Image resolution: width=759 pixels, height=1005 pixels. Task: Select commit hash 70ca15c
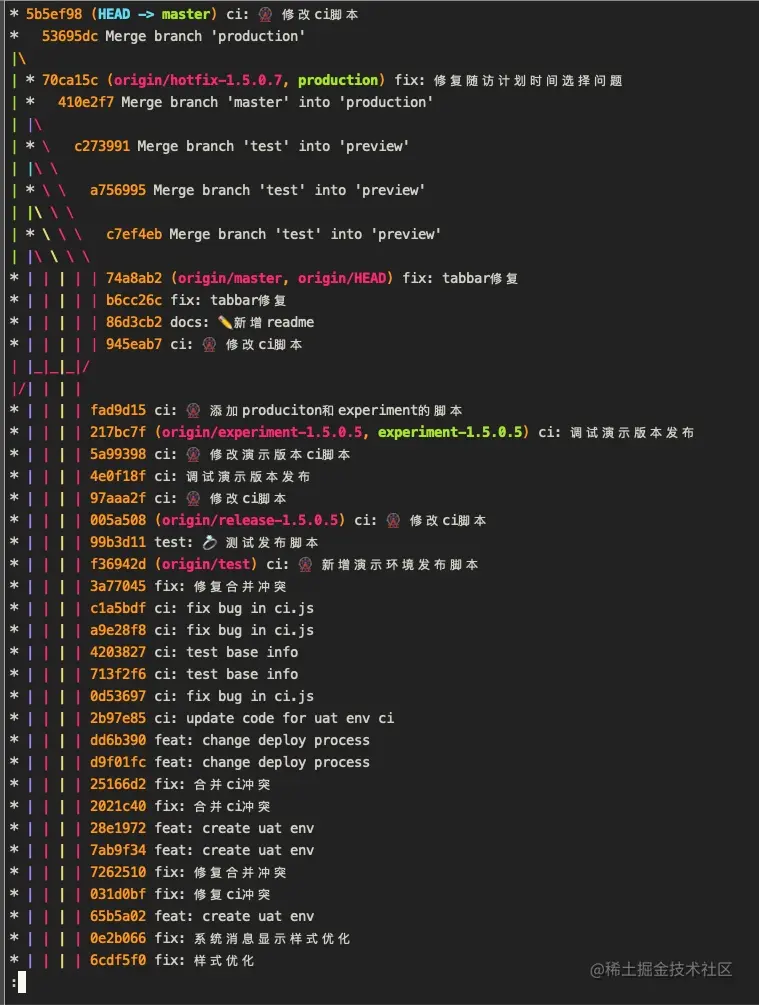(x=70, y=80)
